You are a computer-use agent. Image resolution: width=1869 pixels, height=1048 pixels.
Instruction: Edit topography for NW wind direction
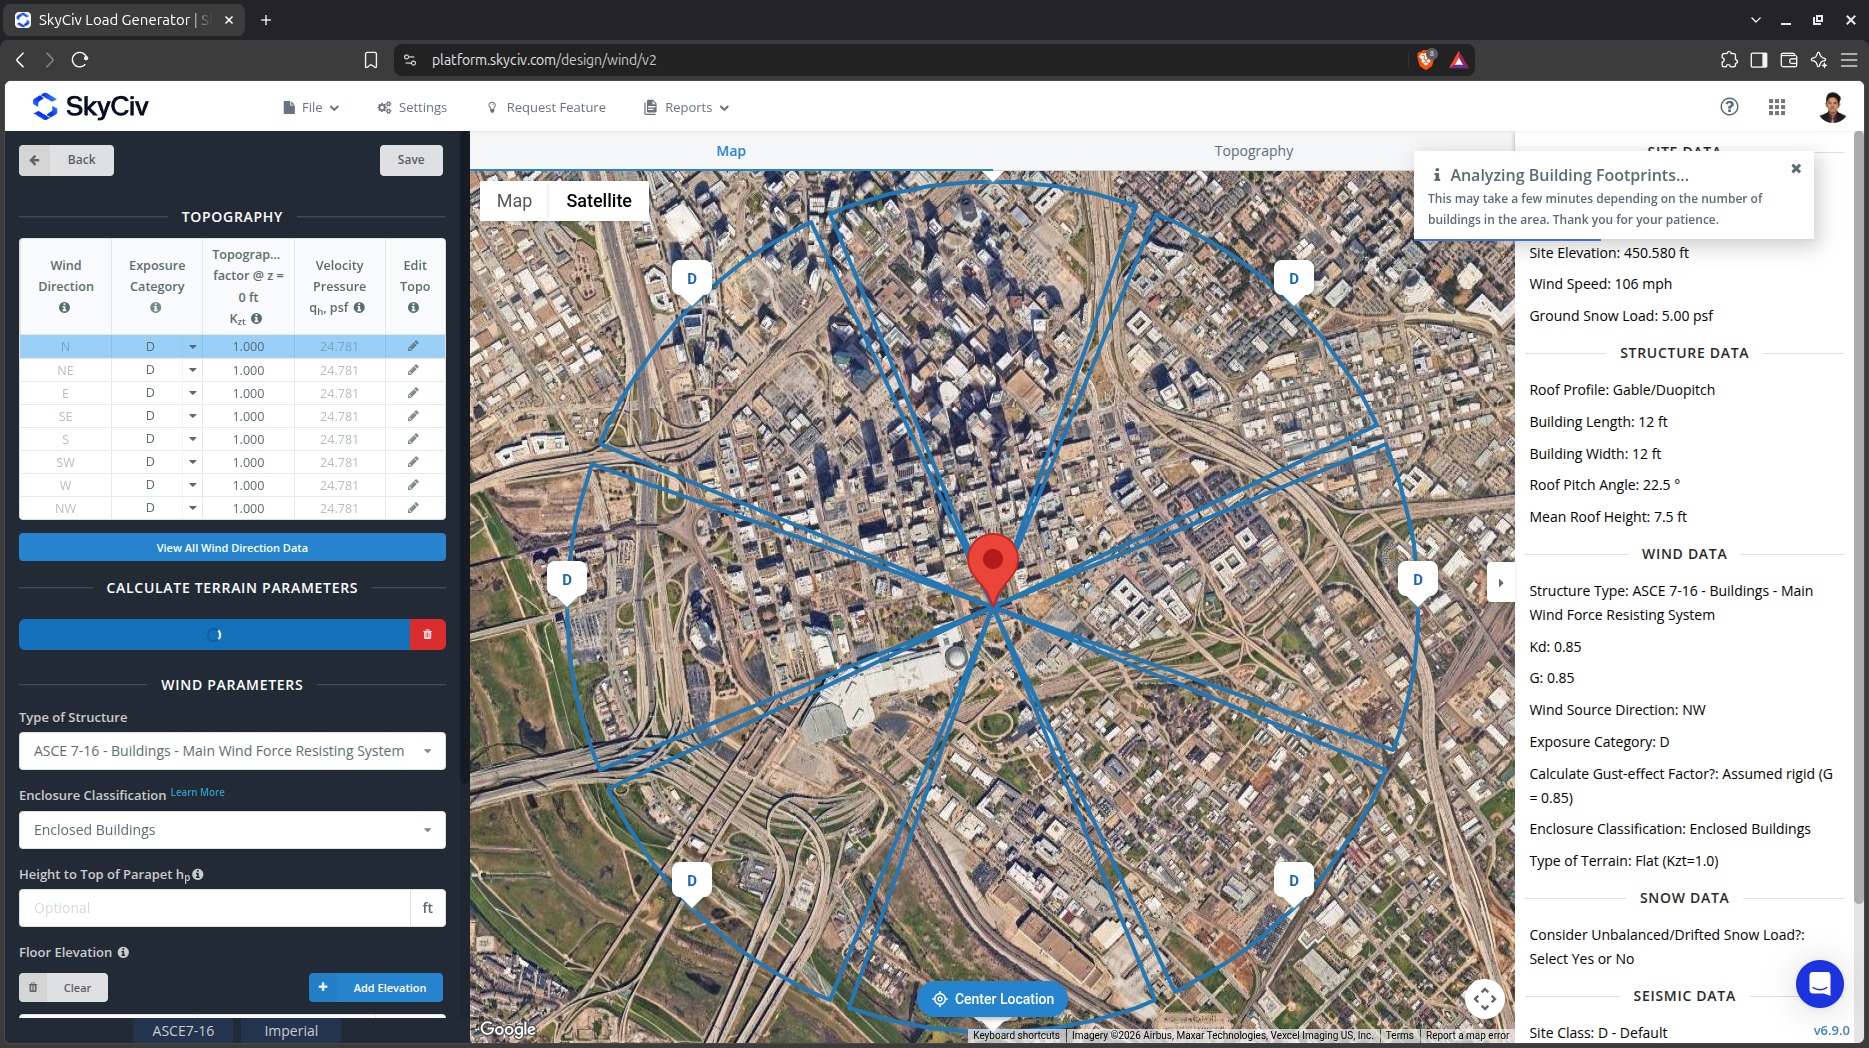(413, 508)
